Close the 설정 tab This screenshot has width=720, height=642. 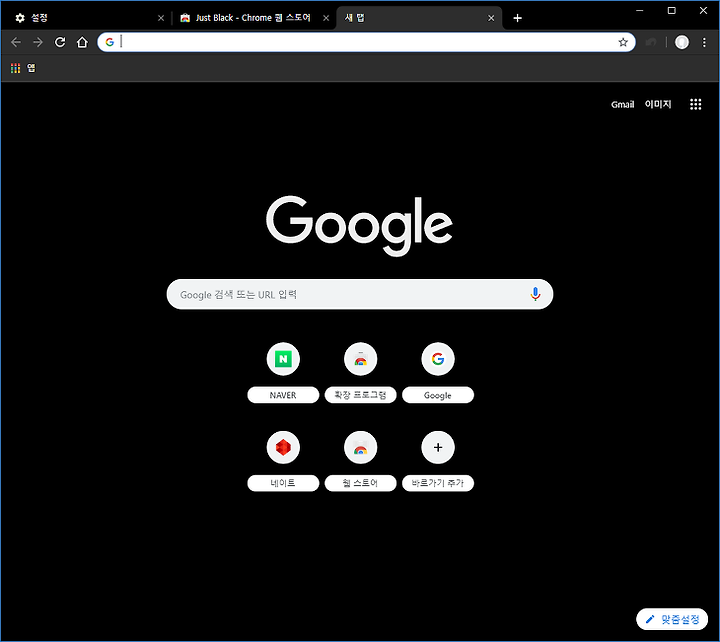(x=161, y=18)
